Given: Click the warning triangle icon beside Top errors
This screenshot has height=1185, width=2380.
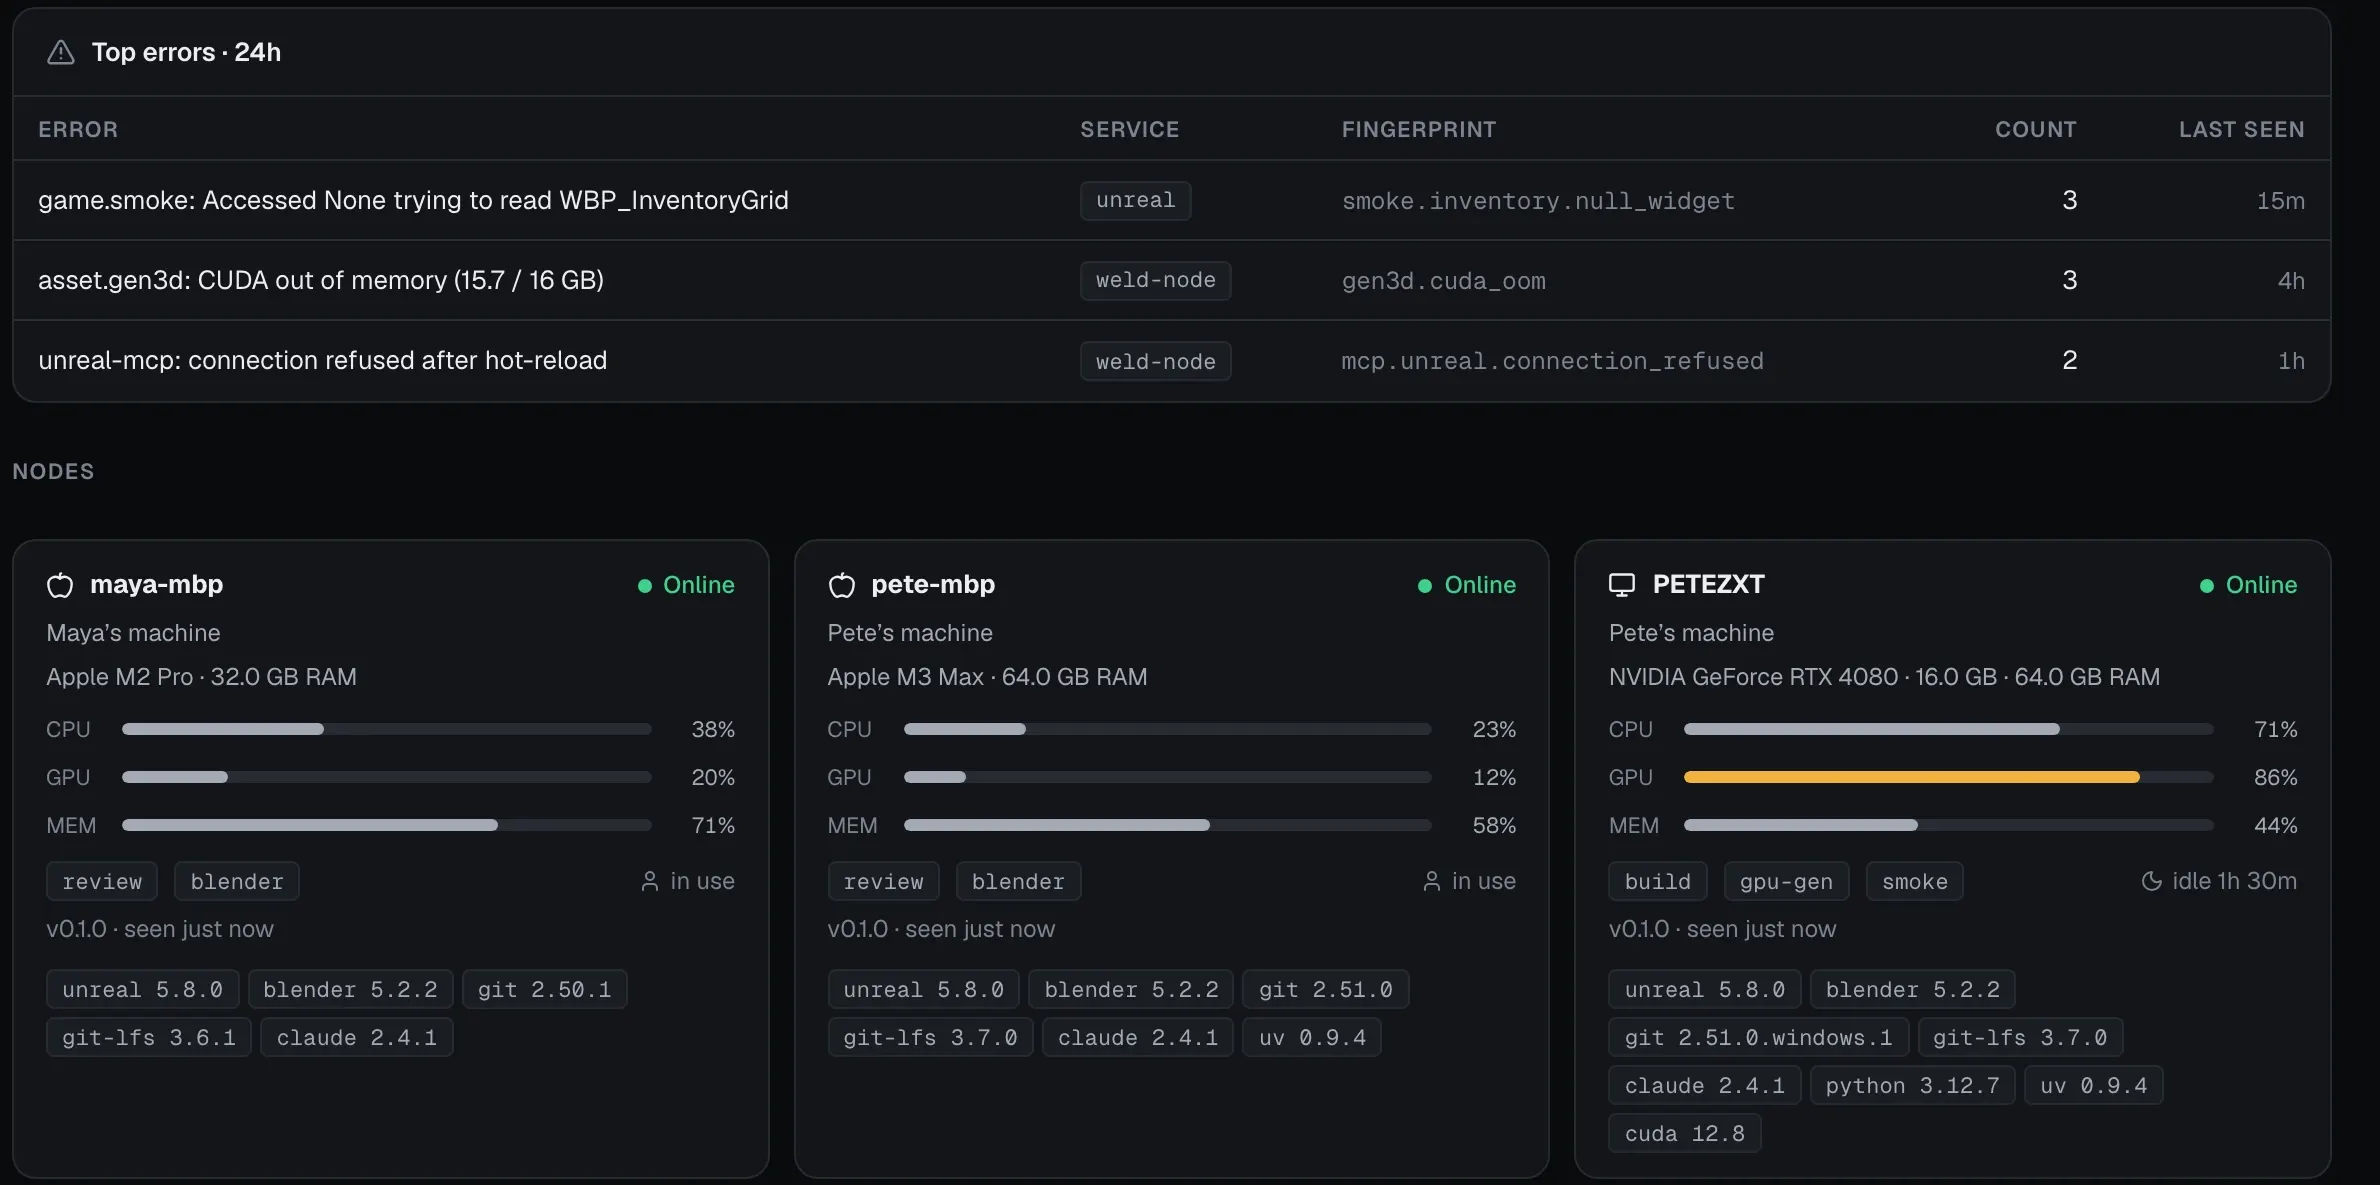Looking at the screenshot, I should 61,52.
